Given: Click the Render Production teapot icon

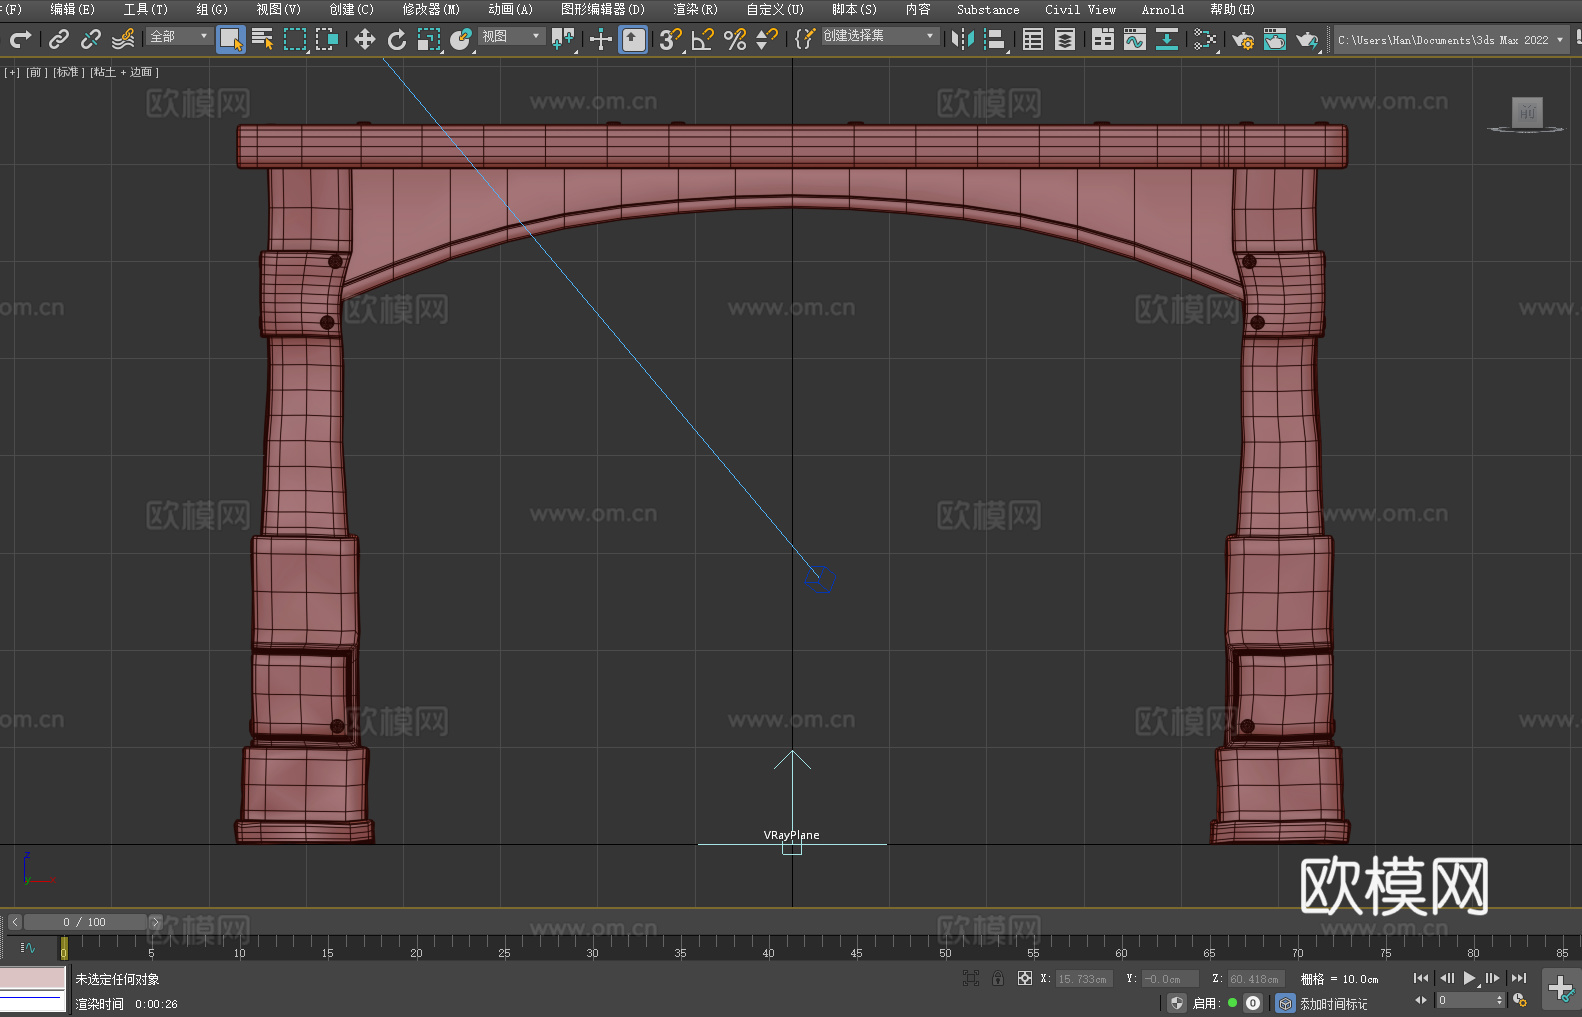Looking at the screenshot, I should click(x=1307, y=39).
